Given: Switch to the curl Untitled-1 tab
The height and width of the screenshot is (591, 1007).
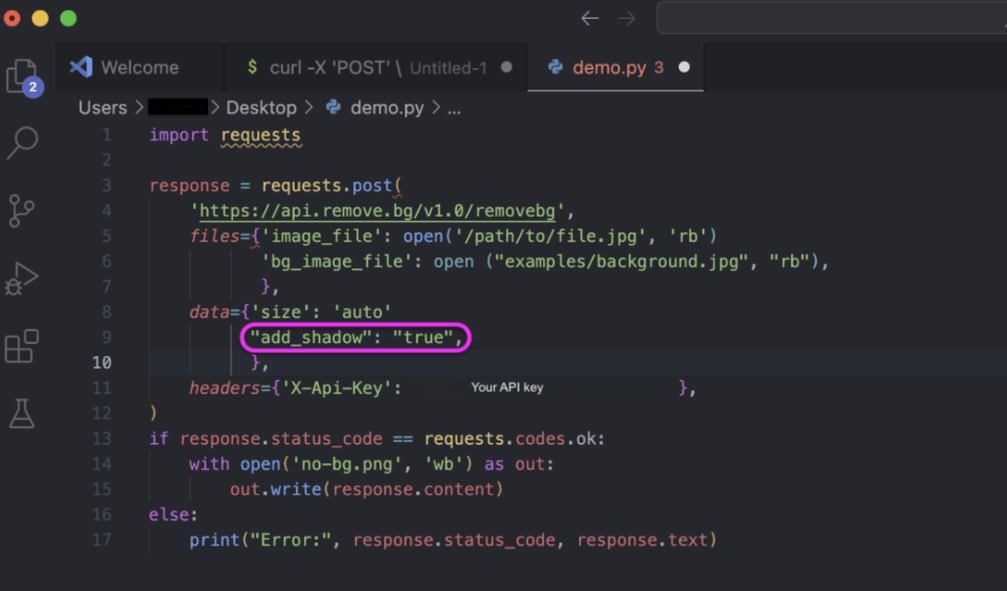Looking at the screenshot, I should (366, 68).
